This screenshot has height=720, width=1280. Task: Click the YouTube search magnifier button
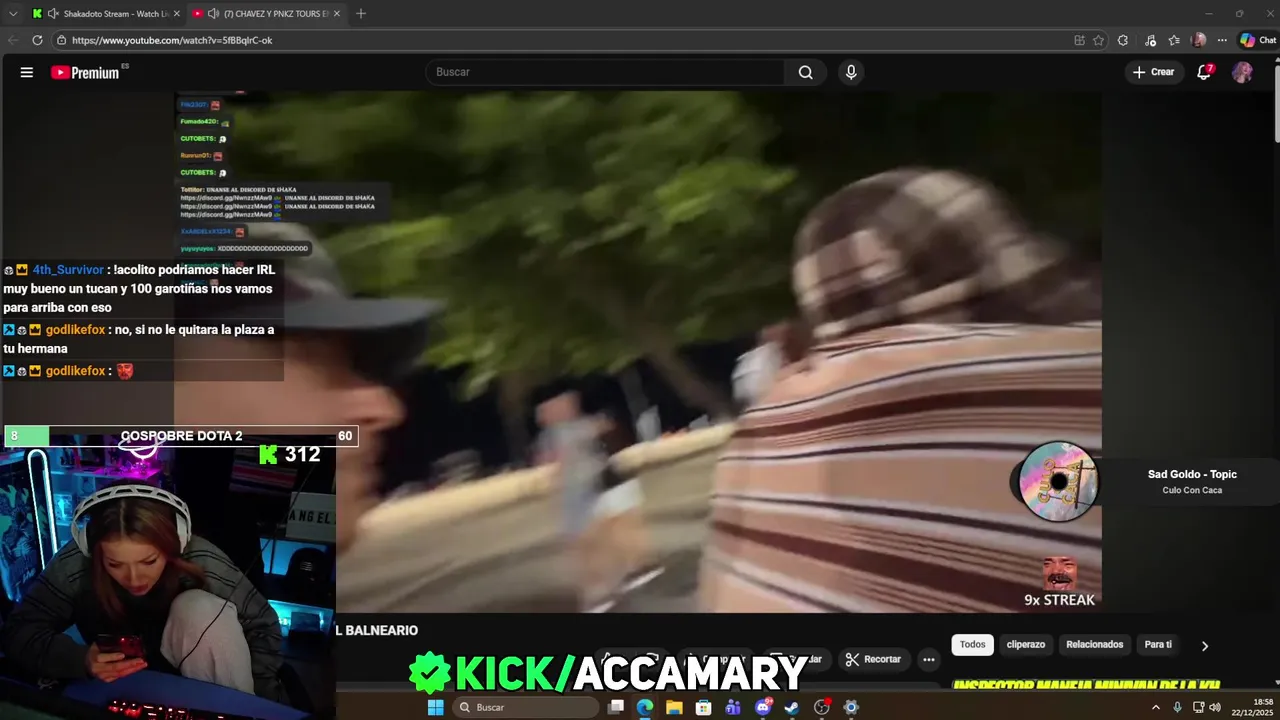coord(805,72)
